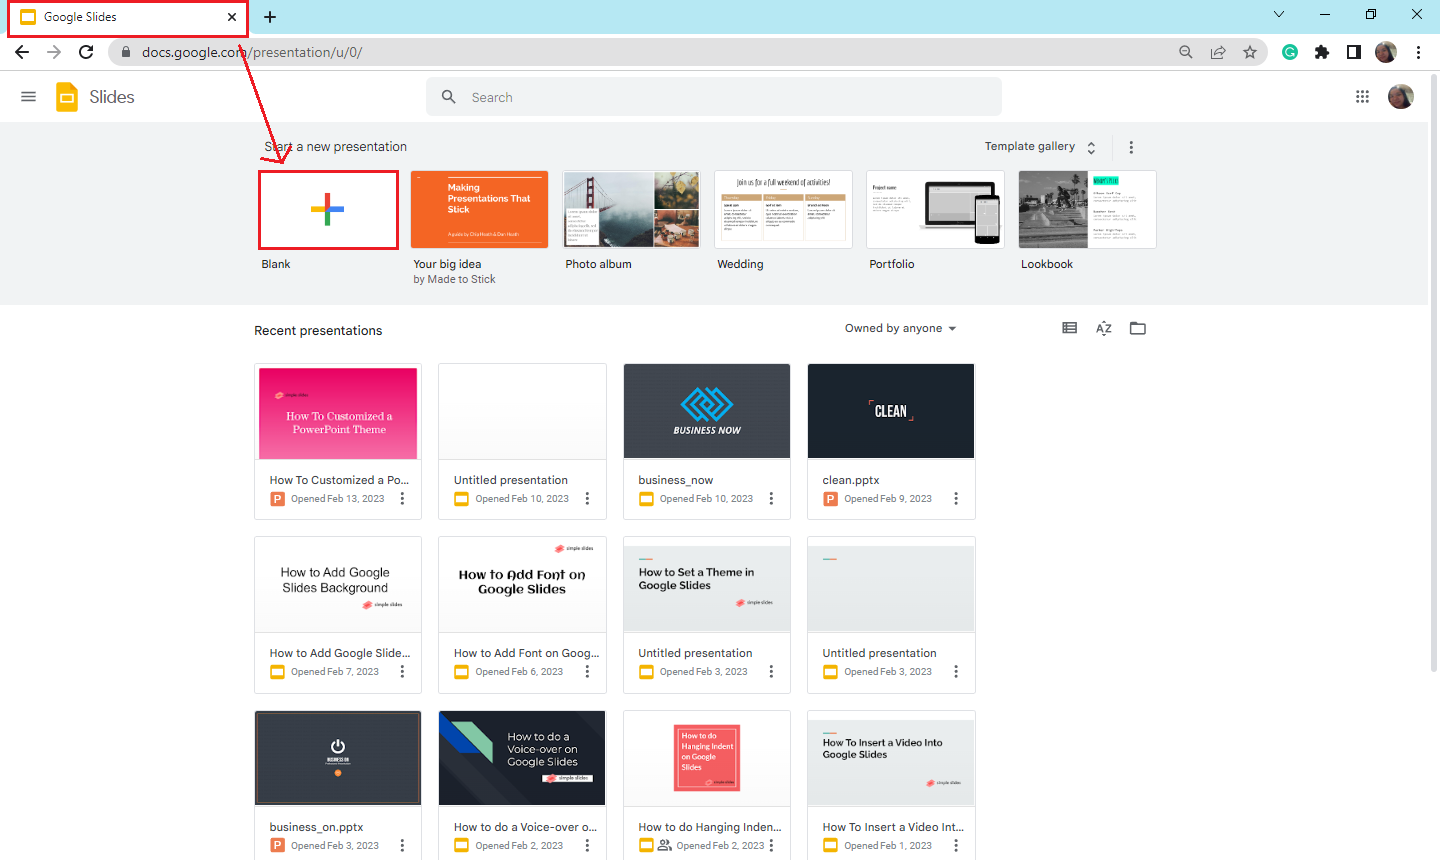Open the Extensions puzzle icon
The image size is (1440, 860).
pos(1322,52)
